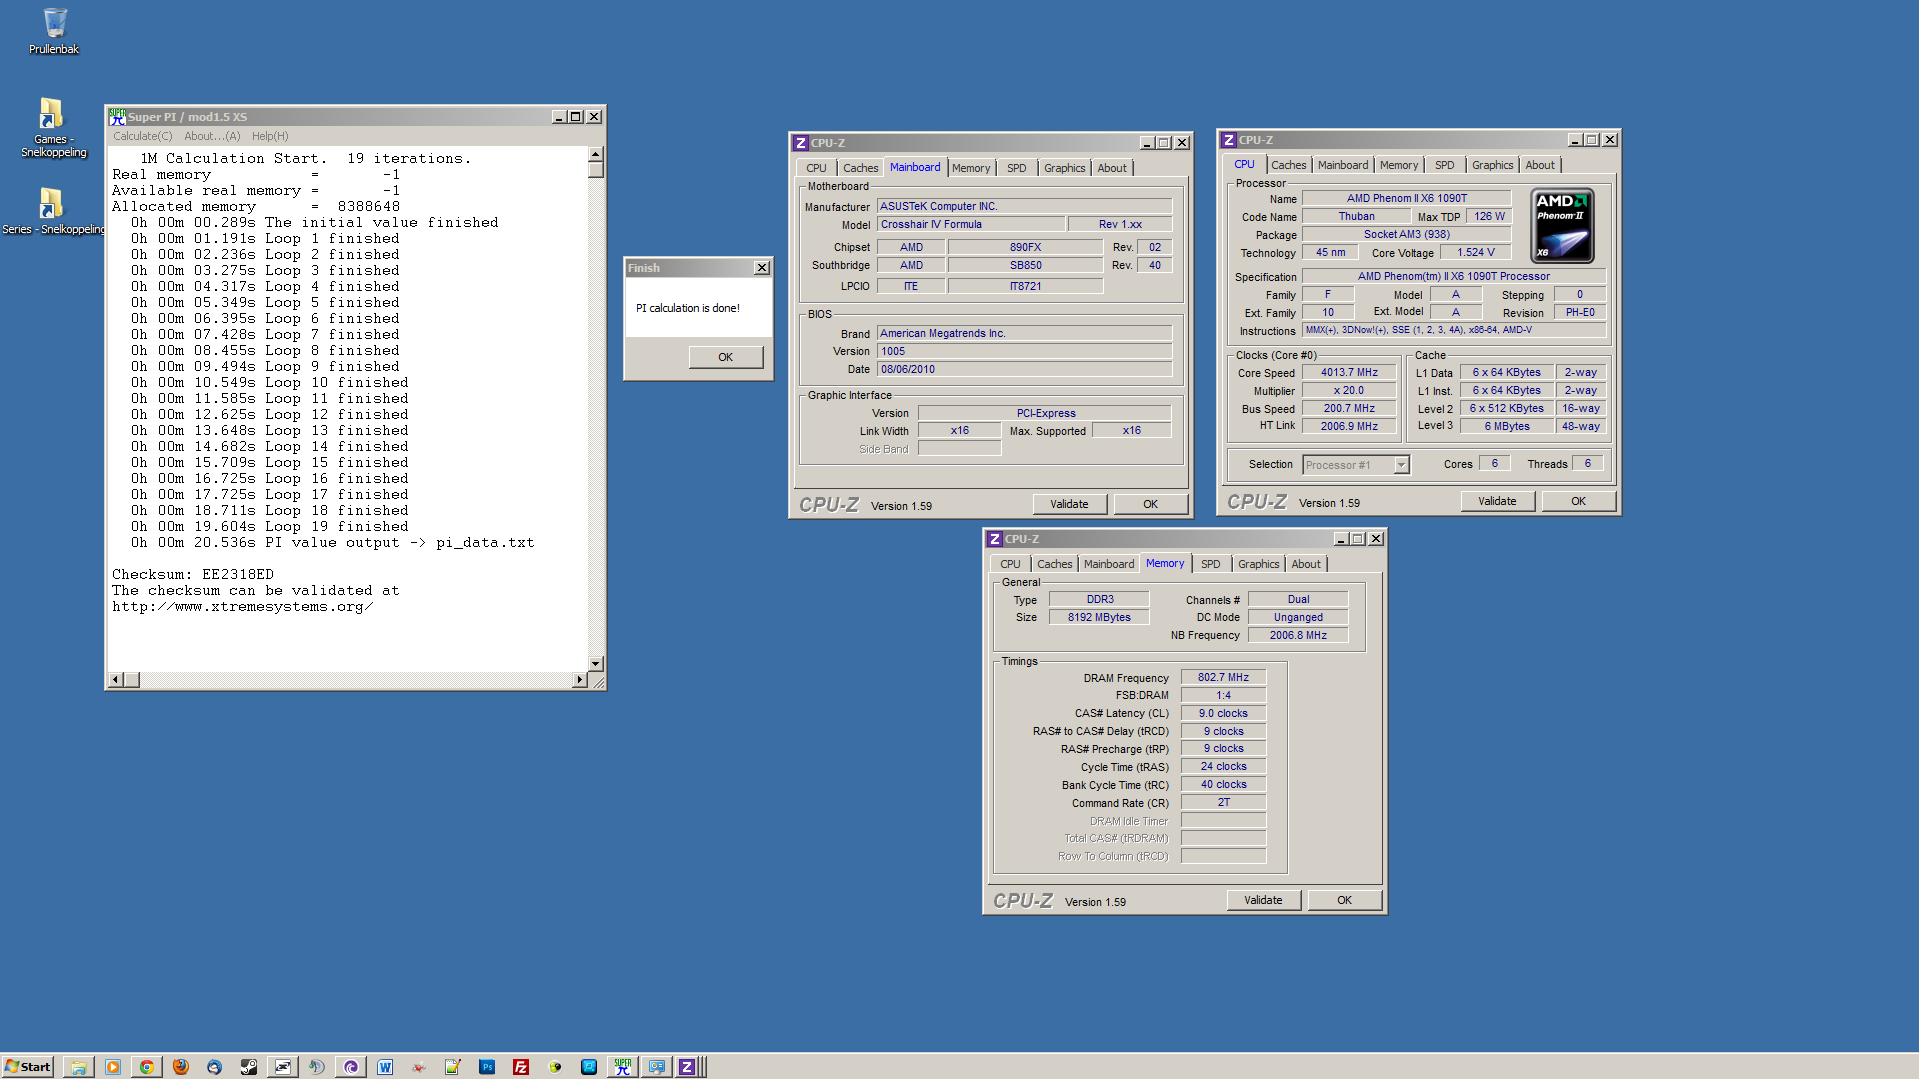
Task: Click OK in the Mainboard CPU-Z window
Action: pyautogui.click(x=1150, y=504)
